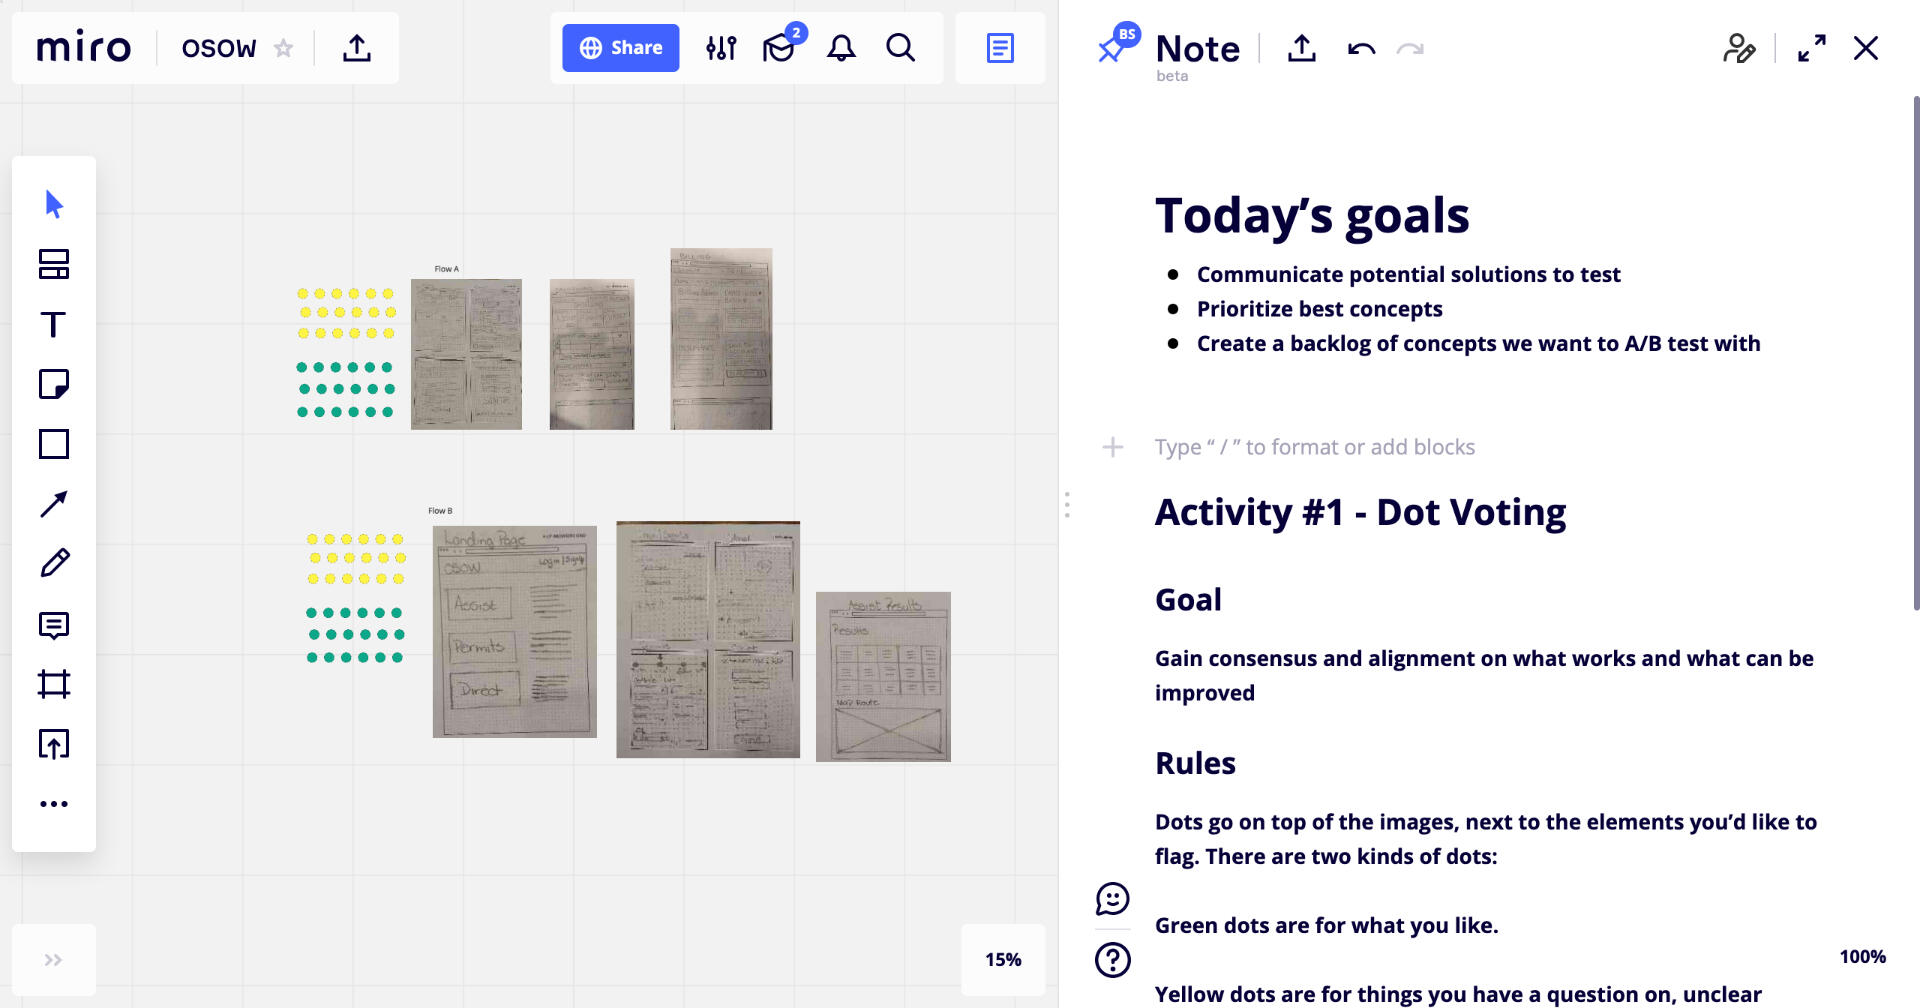This screenshot has width=1920, height=1008.
Task: Select the Text tool in toolbar
Action: (x=53, y=325)
